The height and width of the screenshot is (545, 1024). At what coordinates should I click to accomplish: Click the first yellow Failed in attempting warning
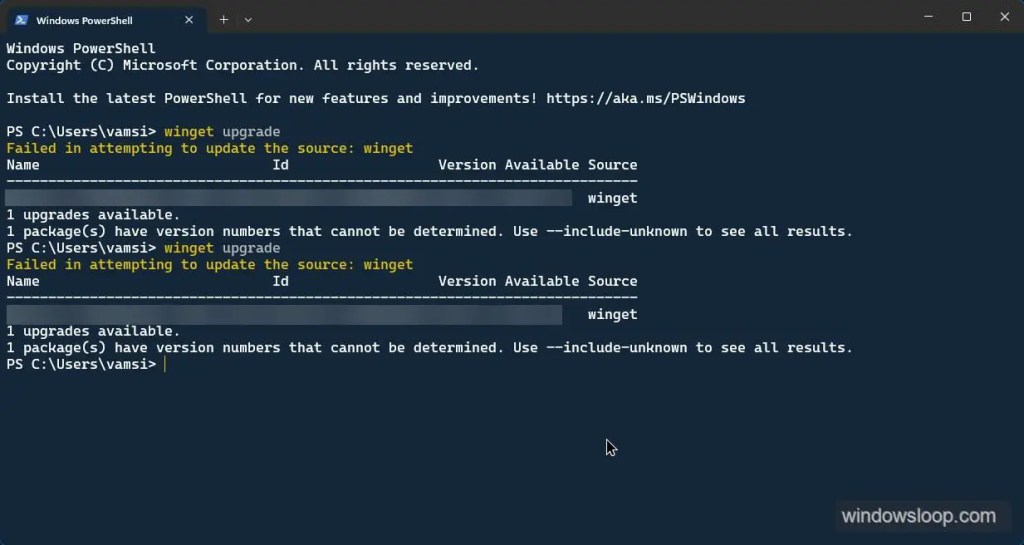pyautogui.click(x=210, y=149)
